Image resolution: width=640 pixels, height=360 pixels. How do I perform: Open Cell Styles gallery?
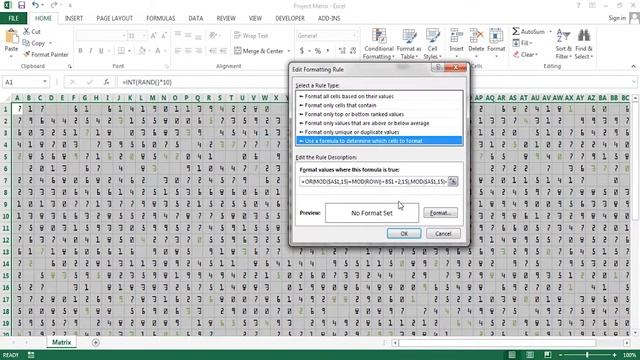coord(432,44)
